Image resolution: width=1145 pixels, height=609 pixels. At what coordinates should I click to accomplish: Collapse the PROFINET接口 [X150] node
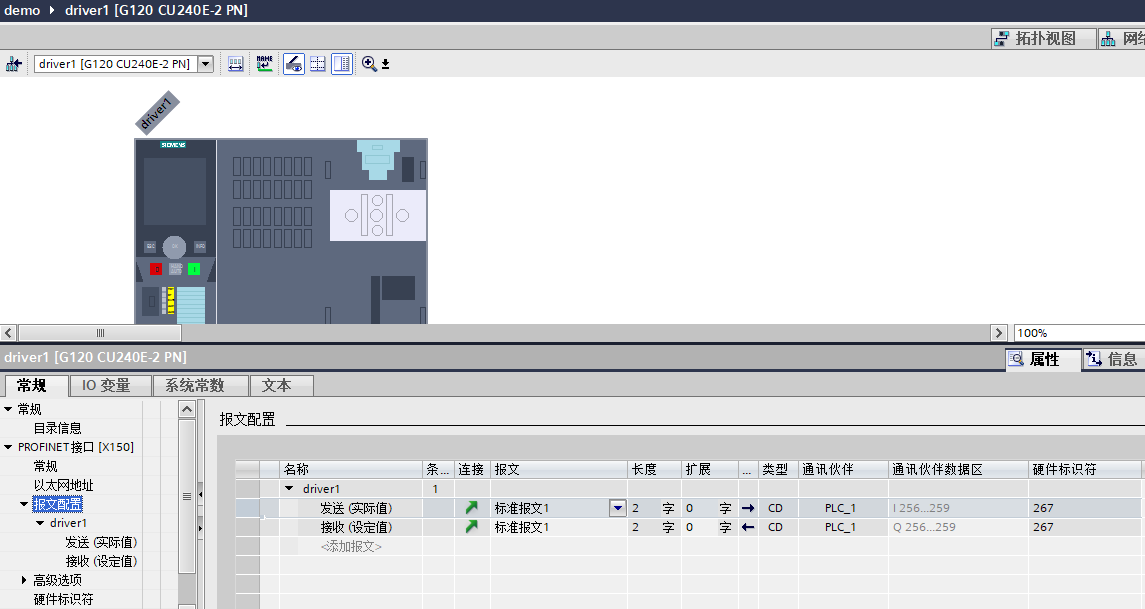point(8,447)
